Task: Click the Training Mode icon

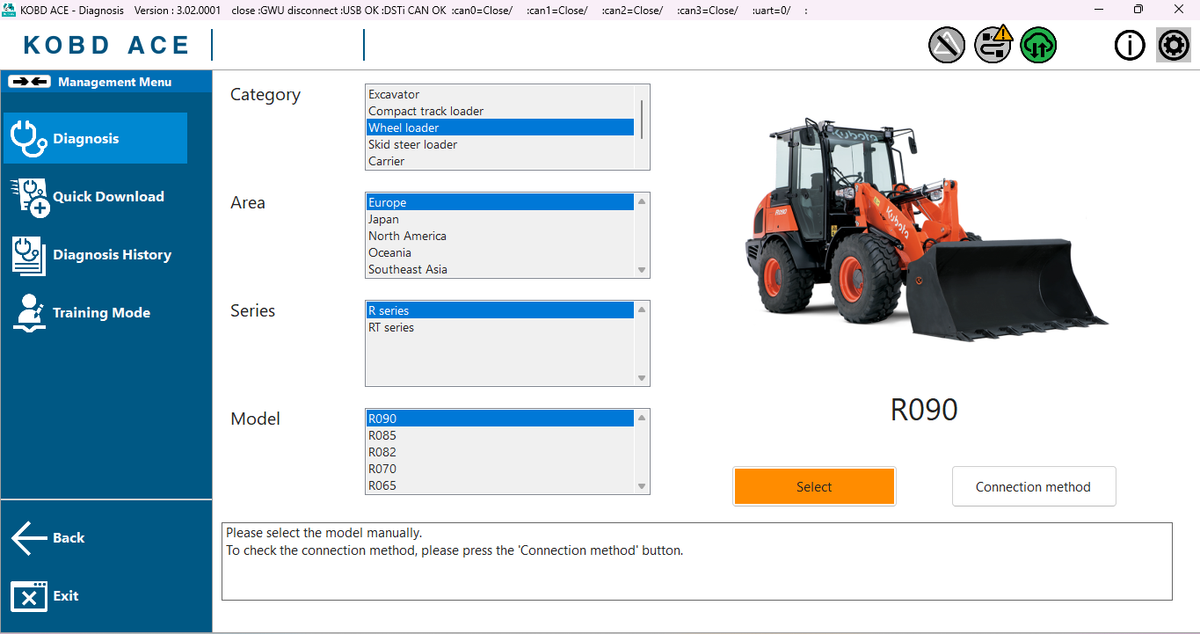Action: tap(29, 313)
